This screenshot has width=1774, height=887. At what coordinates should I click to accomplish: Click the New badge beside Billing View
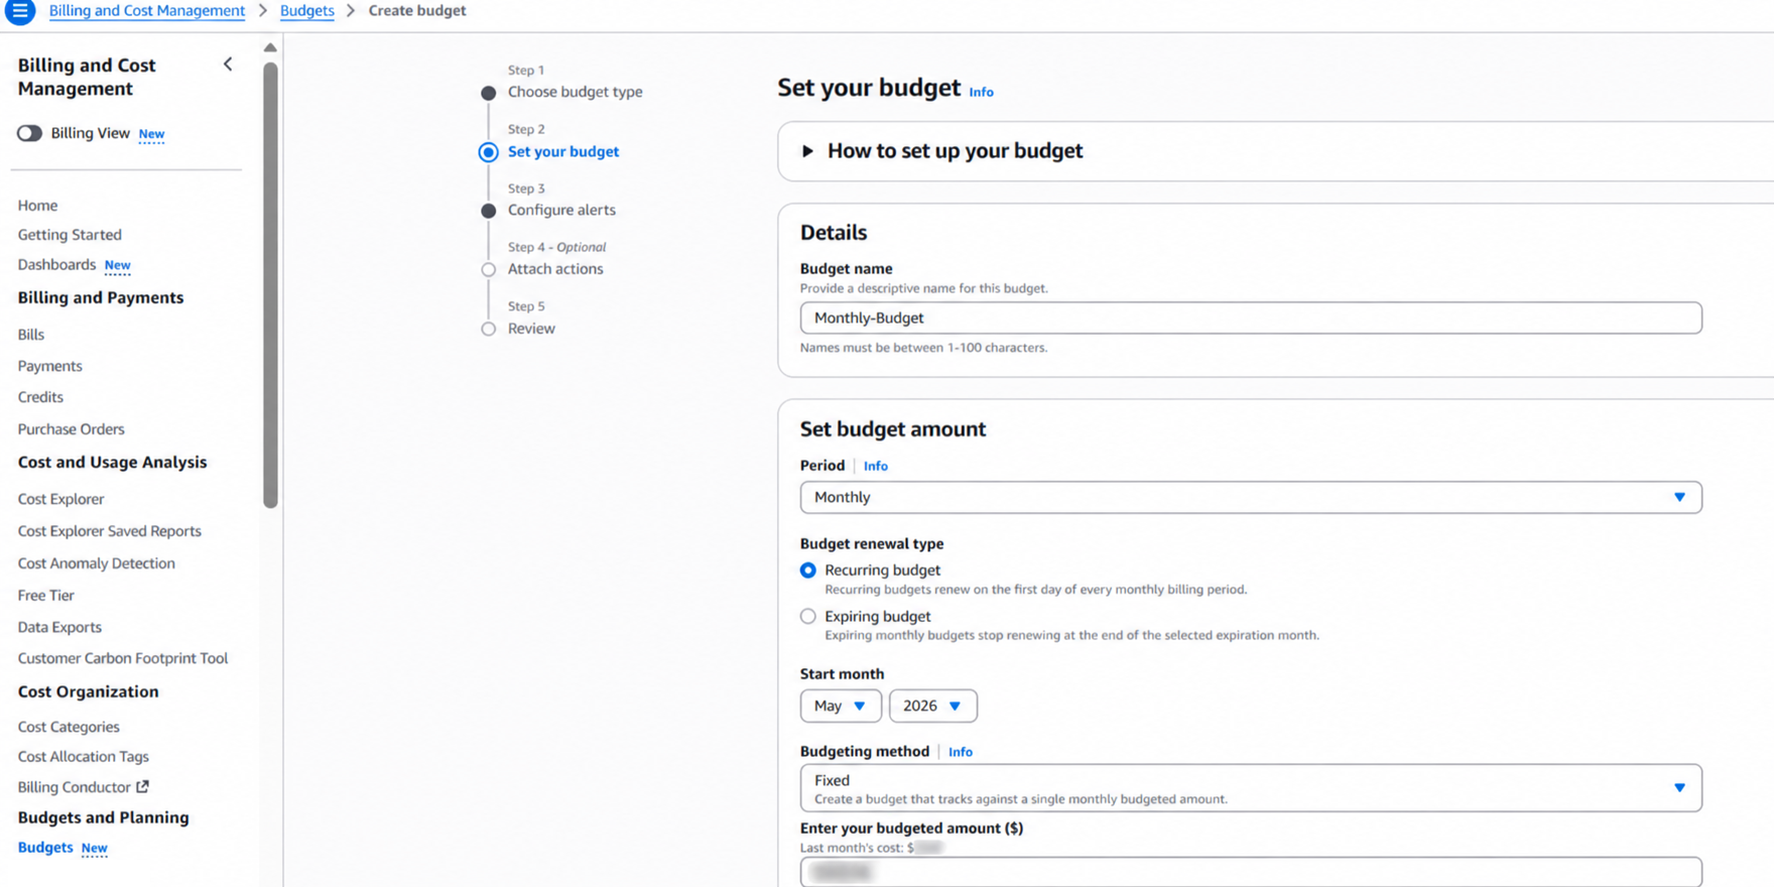coord(151,134)
